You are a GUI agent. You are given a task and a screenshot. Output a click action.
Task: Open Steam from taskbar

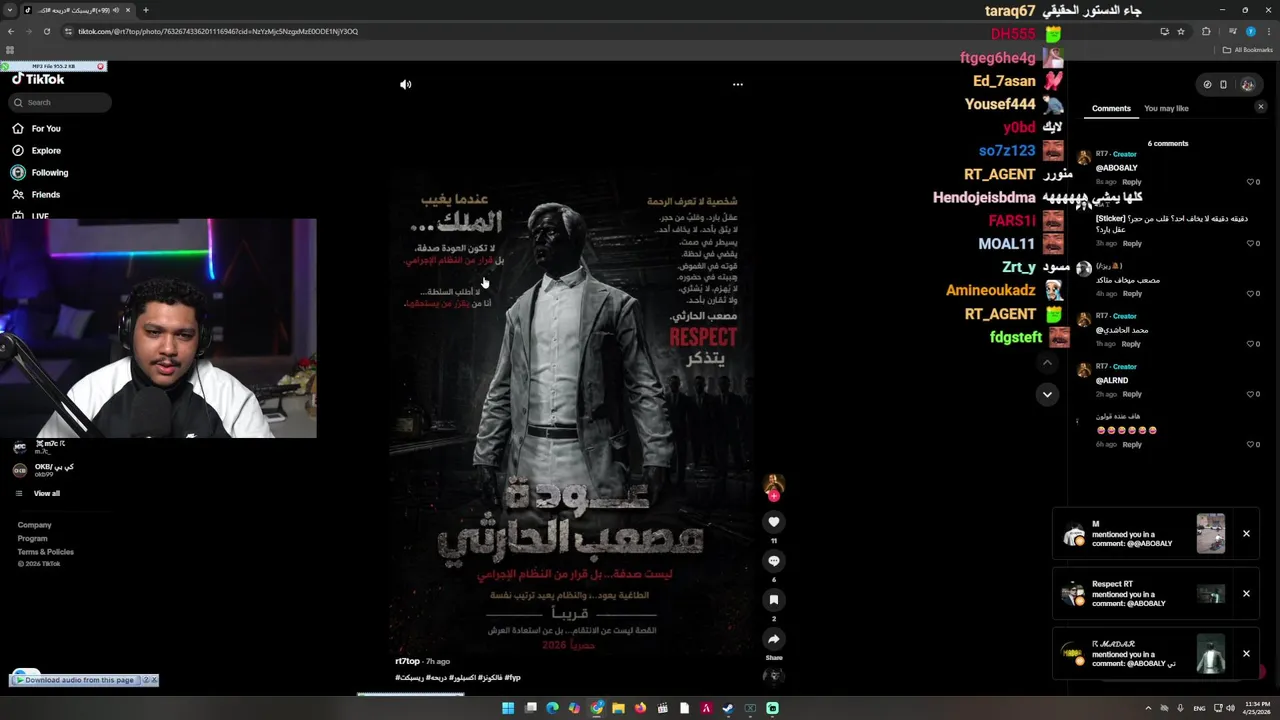tap(728, 708)
